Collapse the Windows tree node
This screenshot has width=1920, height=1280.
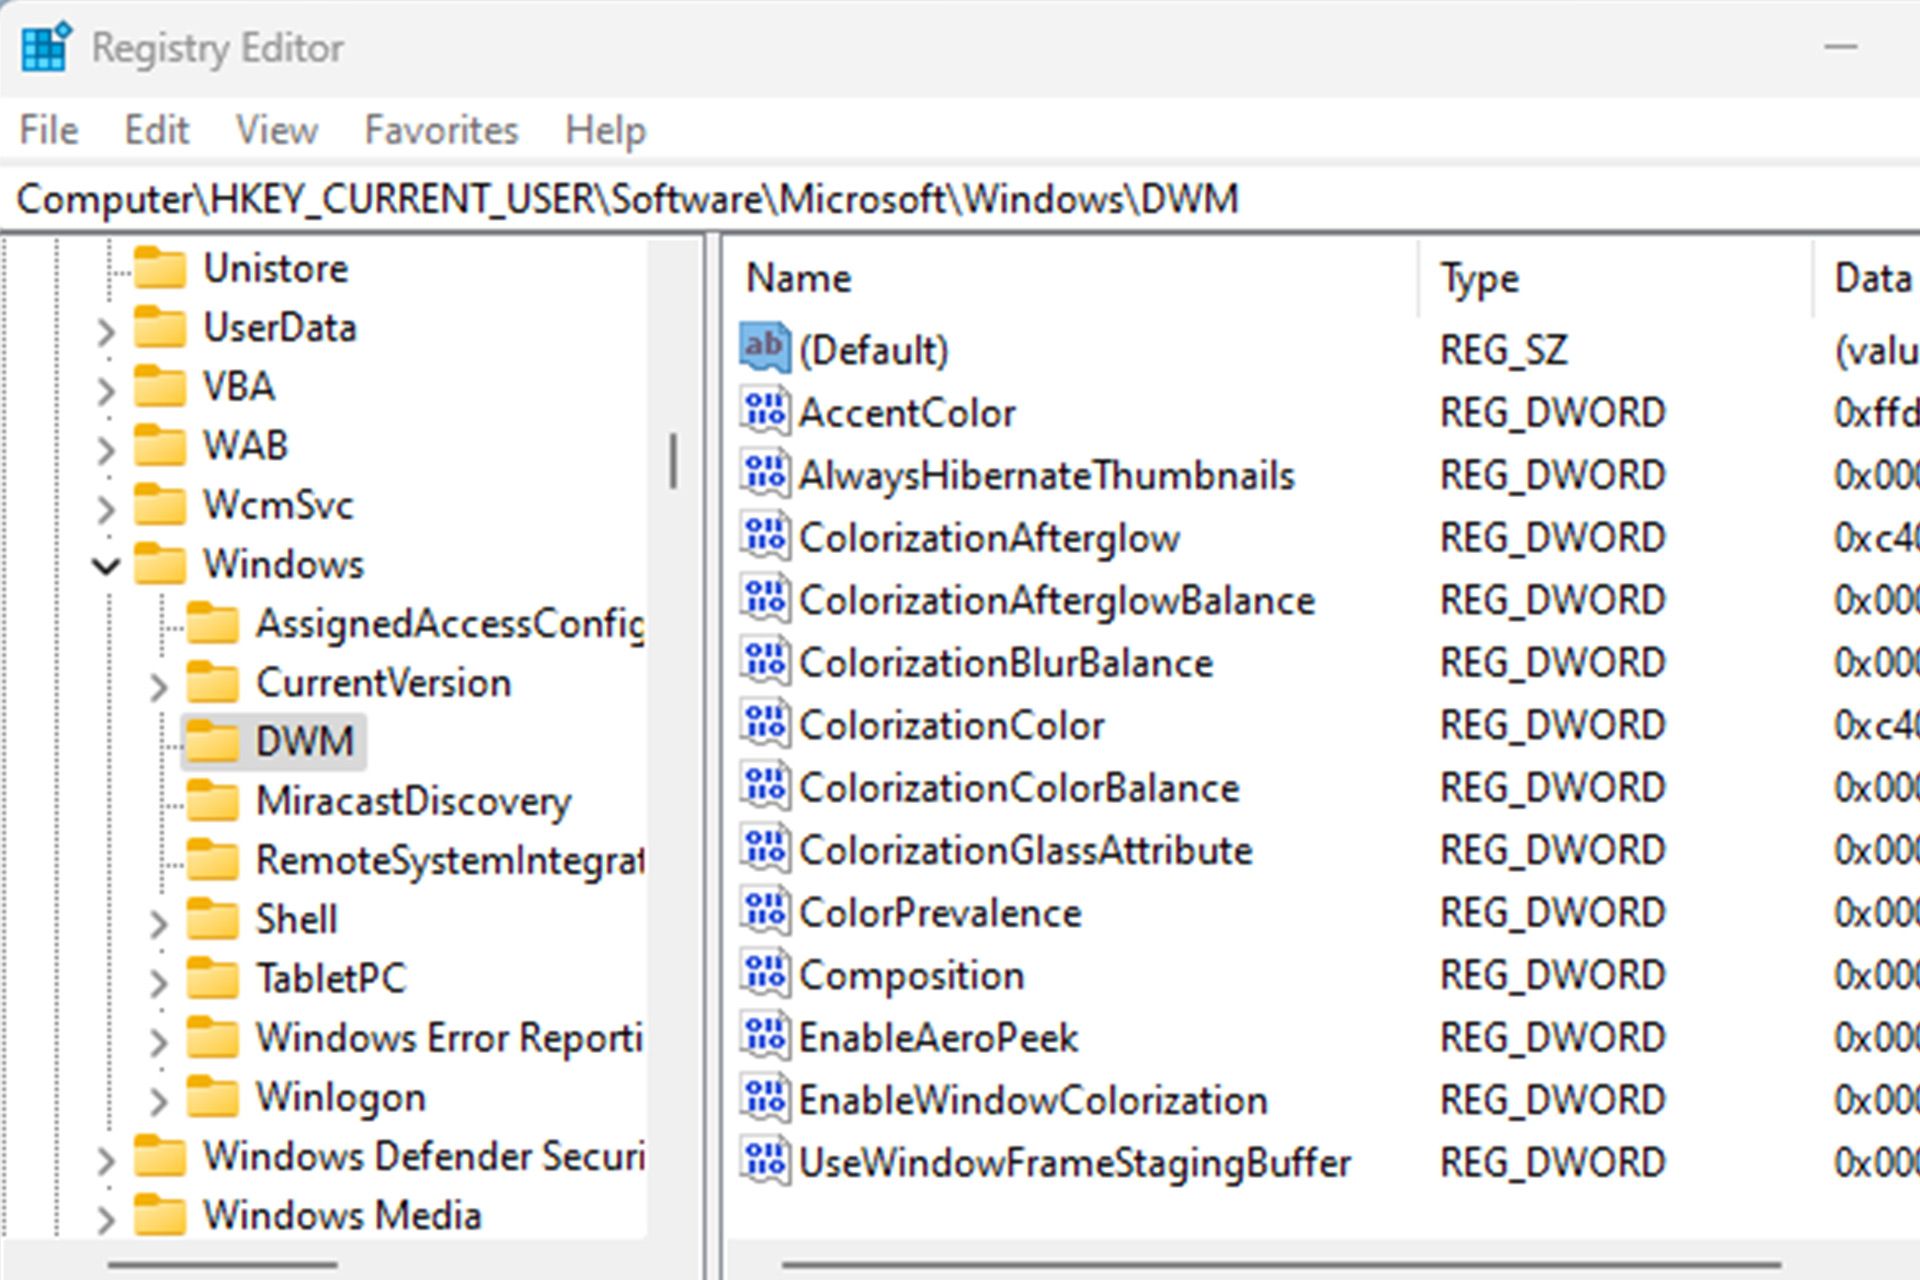click(105, 566)
